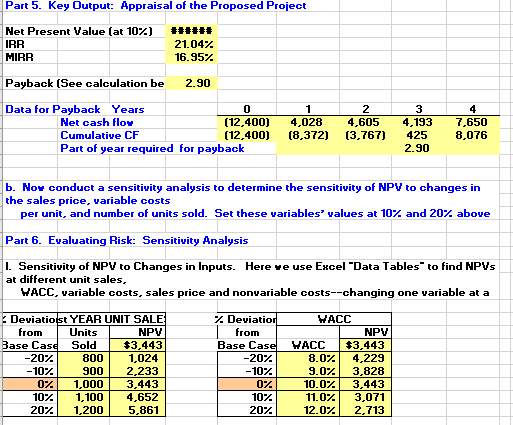Viewport: 513px width, 425px height.
Task: Select NPV 3,828 in WACC table
Action: coord(365,371)
